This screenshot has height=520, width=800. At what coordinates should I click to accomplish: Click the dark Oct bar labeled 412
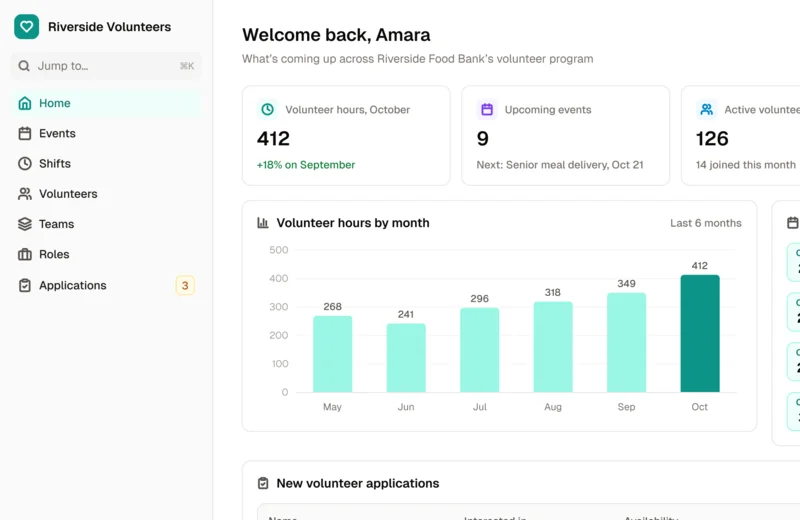pos(700,334)
